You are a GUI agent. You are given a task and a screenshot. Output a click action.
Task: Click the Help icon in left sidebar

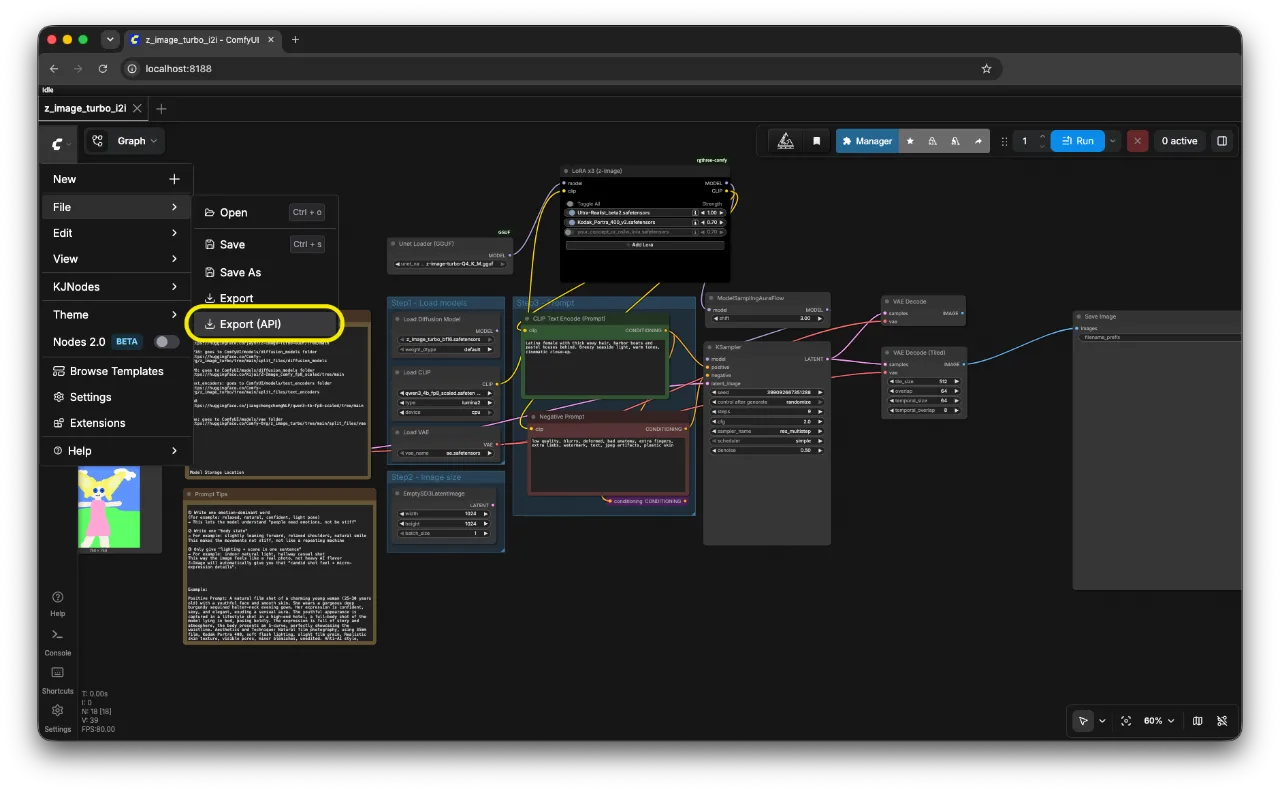(x=57, y=603)
